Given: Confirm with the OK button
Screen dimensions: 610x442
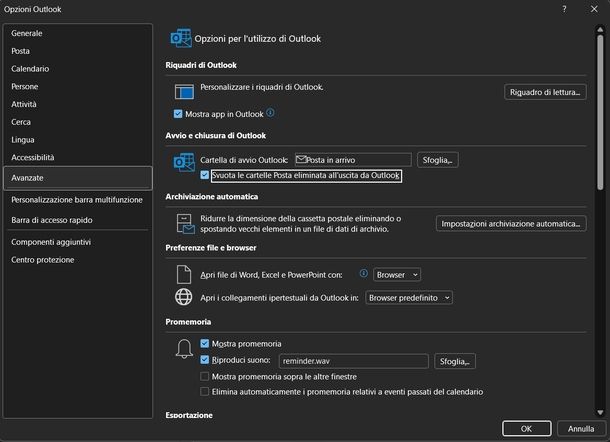Looking at the screenshot, I should [526, 429].
